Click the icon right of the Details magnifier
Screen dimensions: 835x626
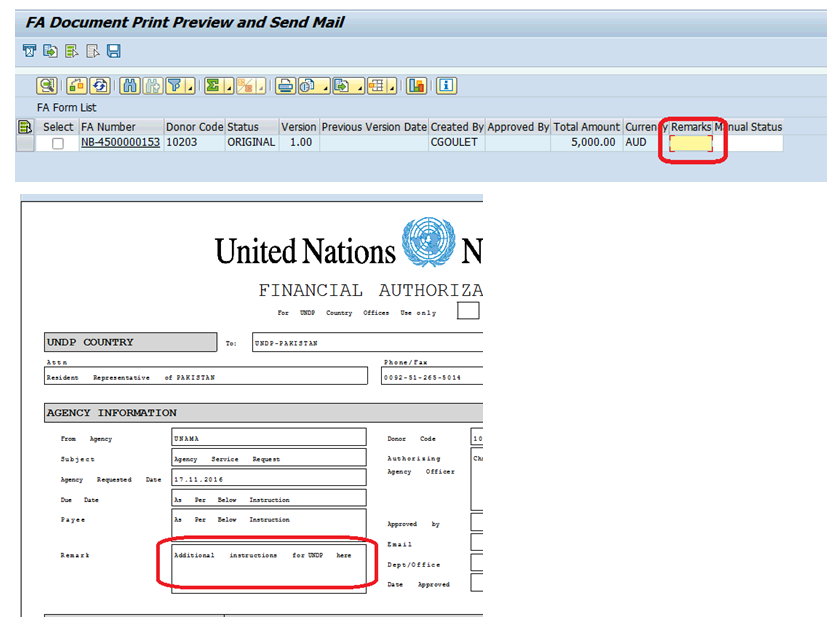(x=77, y=86)
